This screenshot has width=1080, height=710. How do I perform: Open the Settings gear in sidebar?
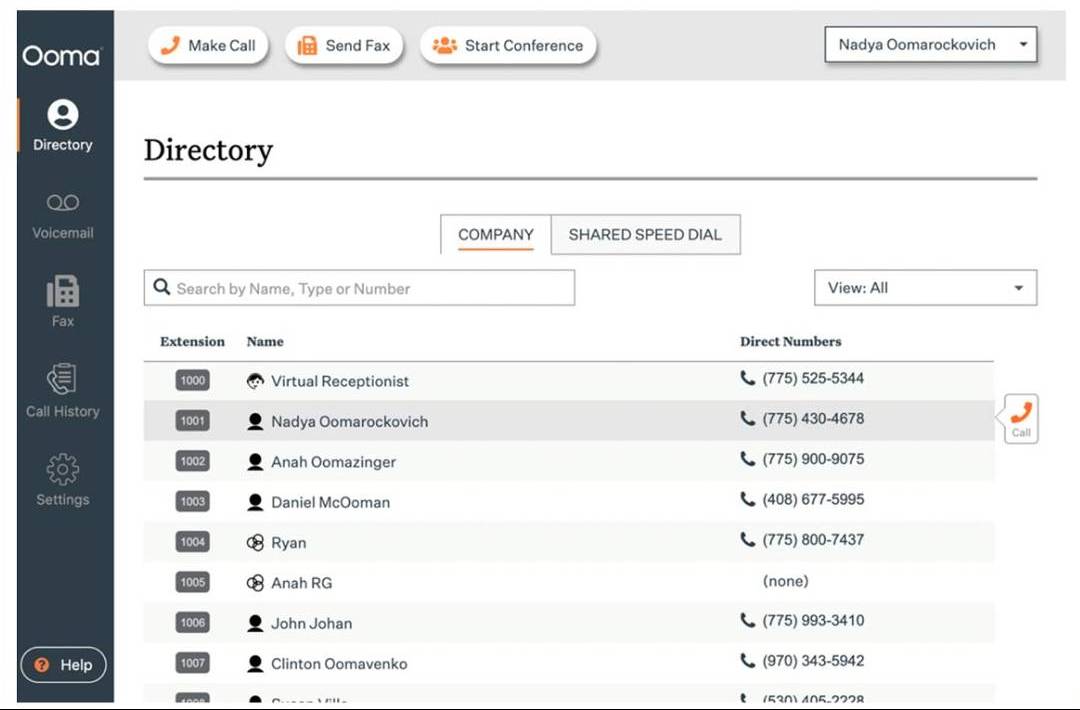coord(63,480)
